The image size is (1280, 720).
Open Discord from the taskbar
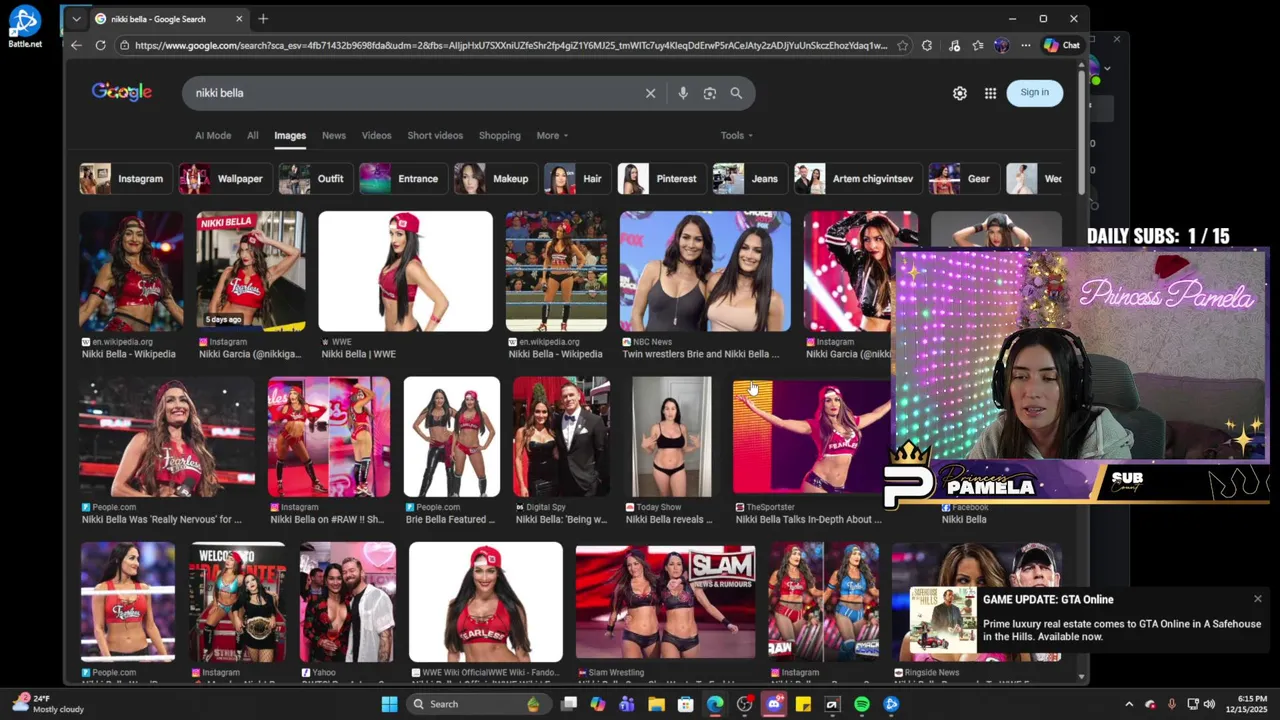773,704
